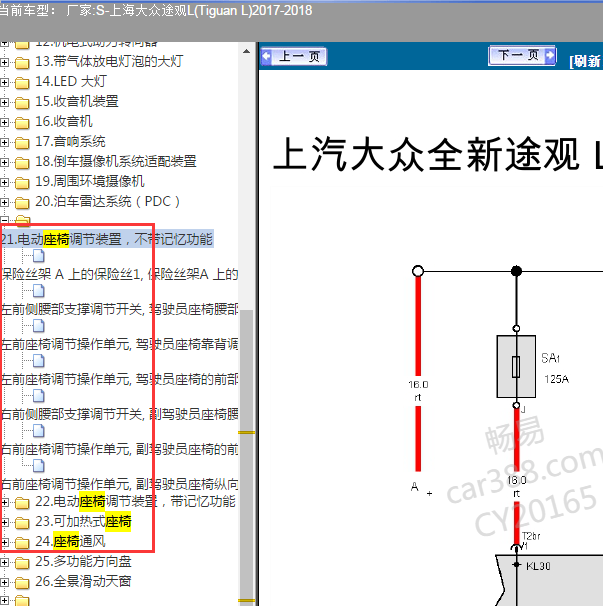The height and width of the screenshot is (606, 603).
Task: Click the folder icon of 20.泊车雷达系统（PDC）
Action: (22, 203)
